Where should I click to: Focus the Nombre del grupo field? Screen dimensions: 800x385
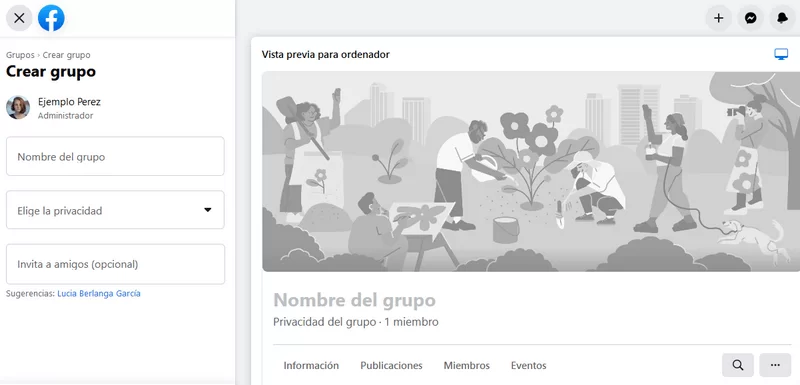[x=115, y=157]
